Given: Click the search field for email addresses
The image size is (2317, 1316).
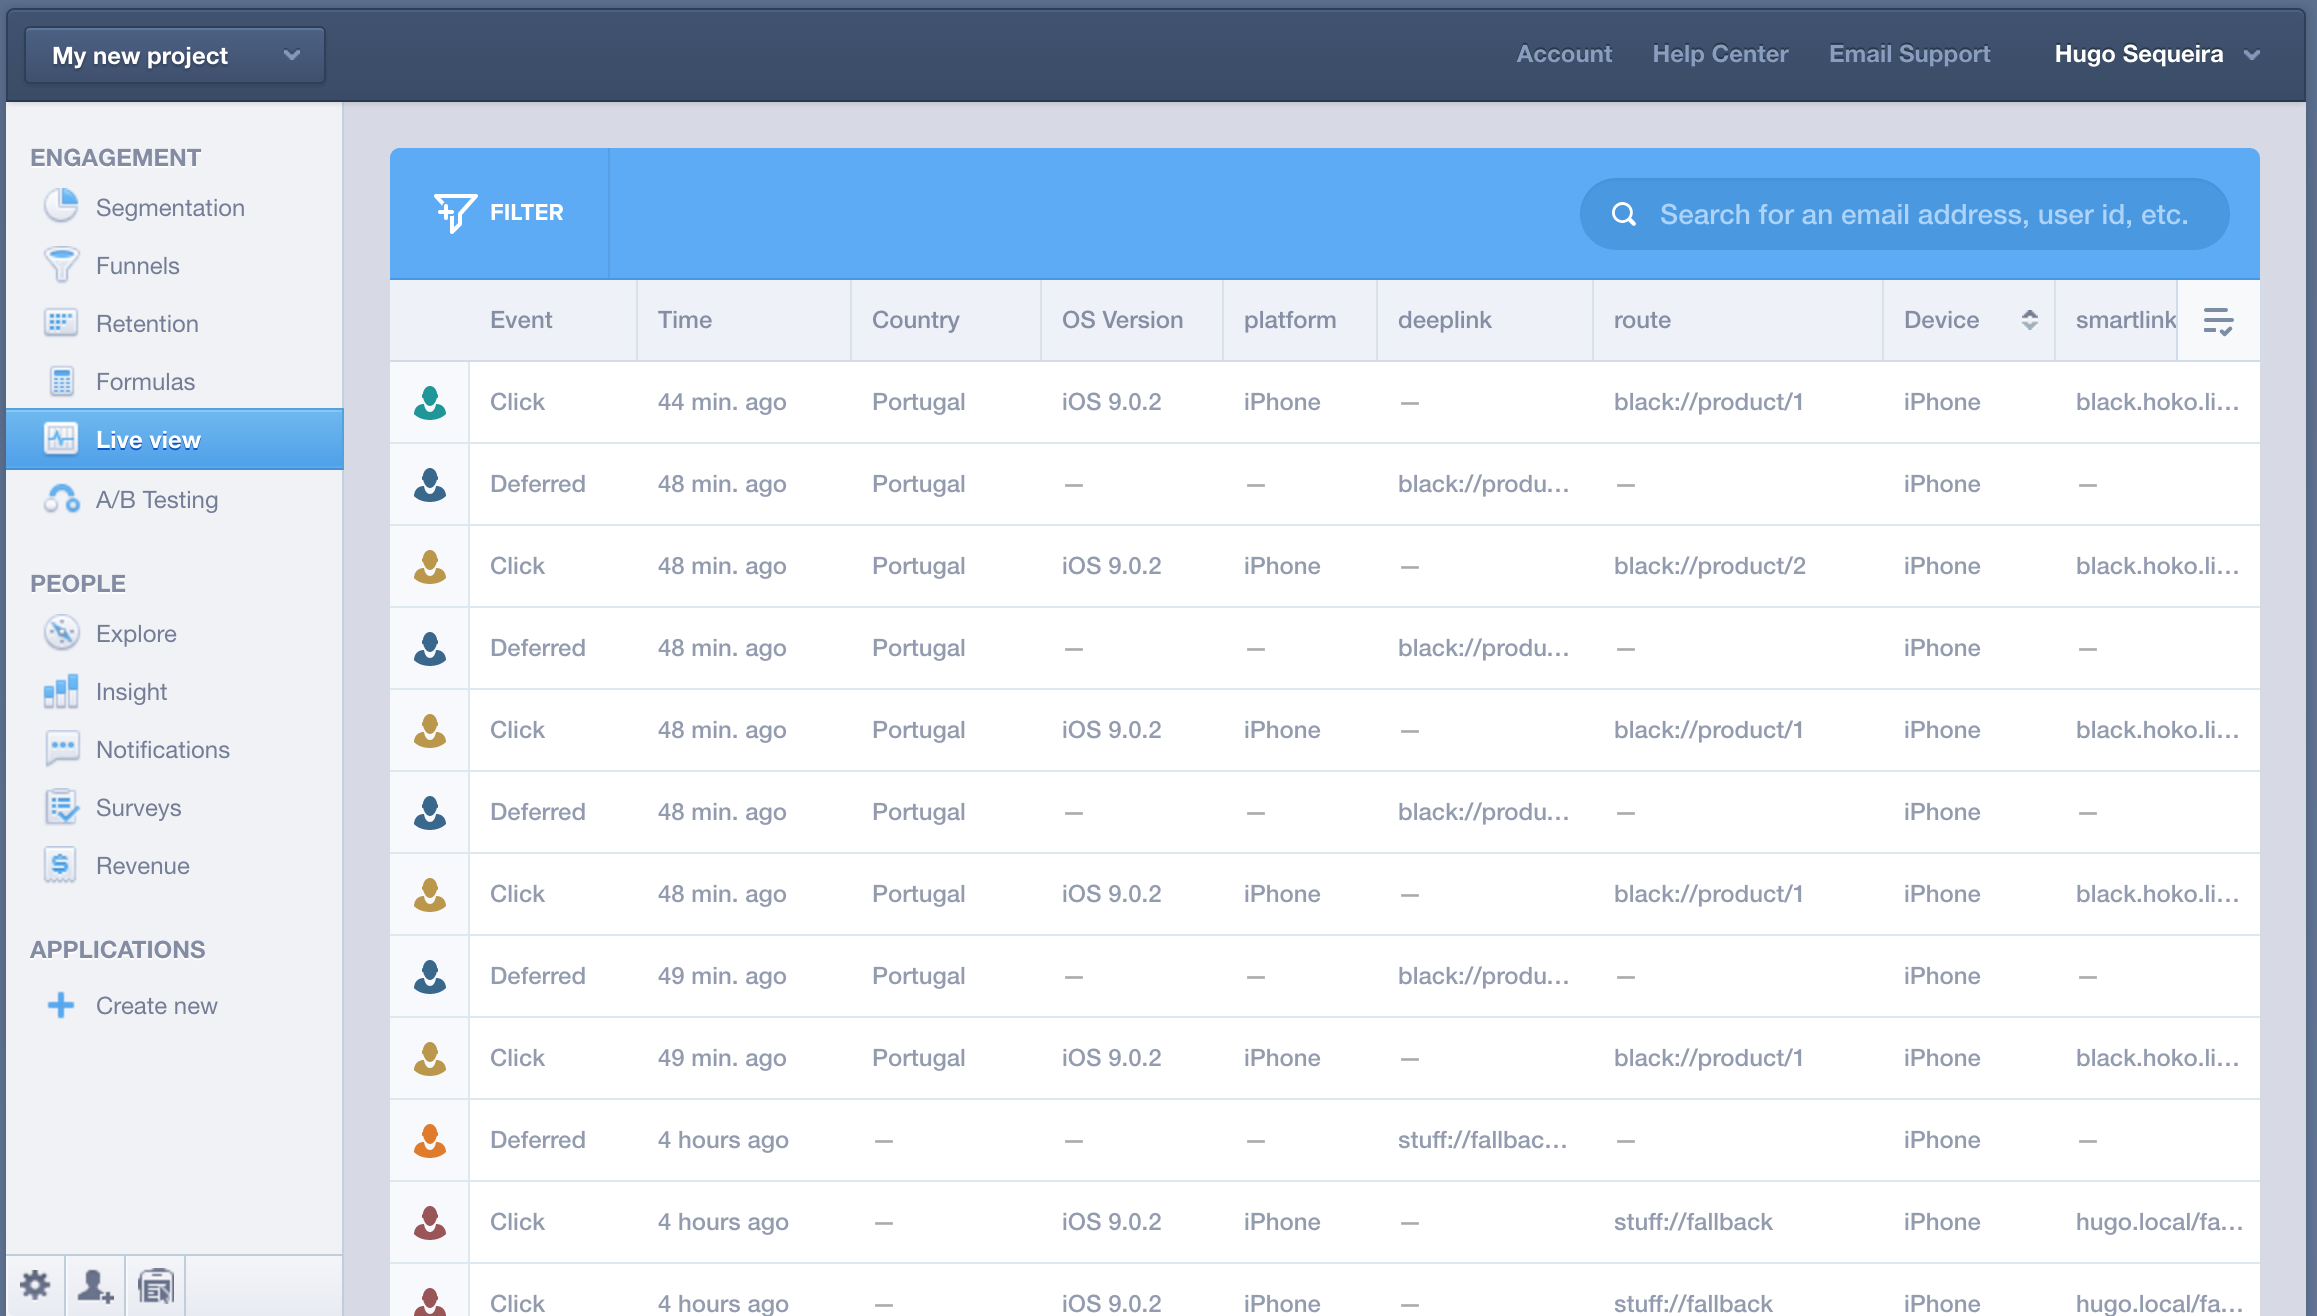Looking at the screenshot, I should pyautogui.click(x=1902, y=213).
